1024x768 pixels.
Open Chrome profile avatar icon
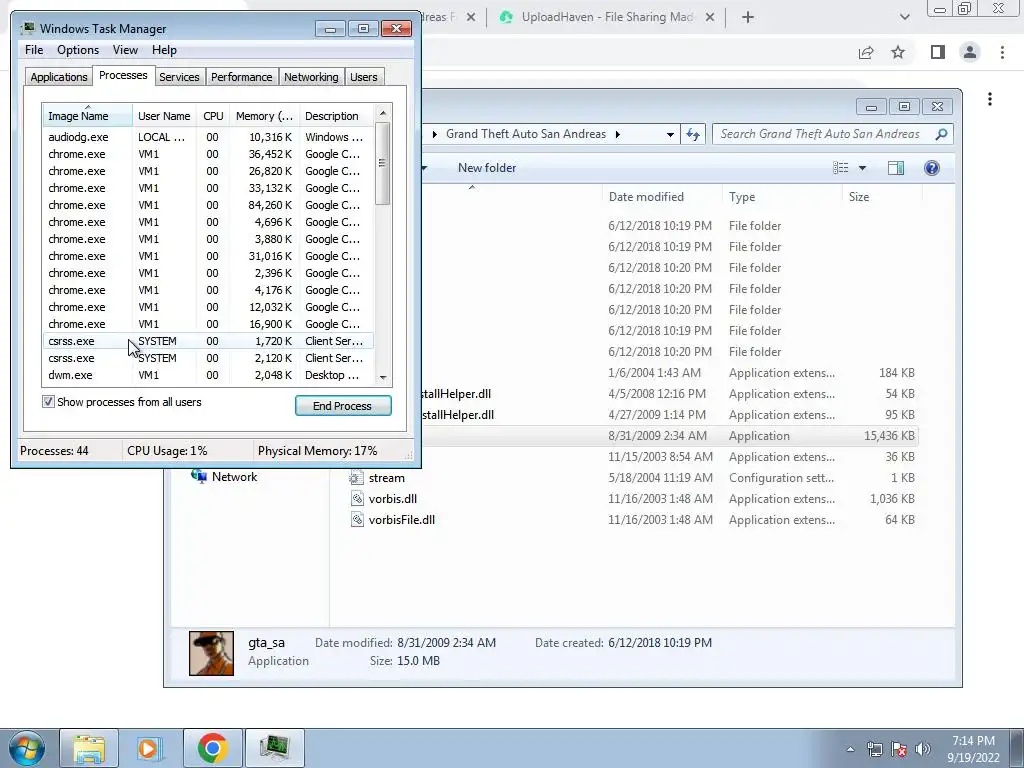(970, 52)
